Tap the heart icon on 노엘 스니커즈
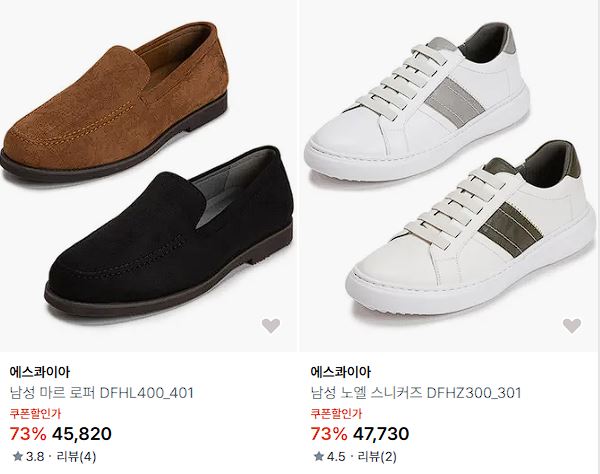The width and height of the screenshot is (600, 474). point(572,326)
